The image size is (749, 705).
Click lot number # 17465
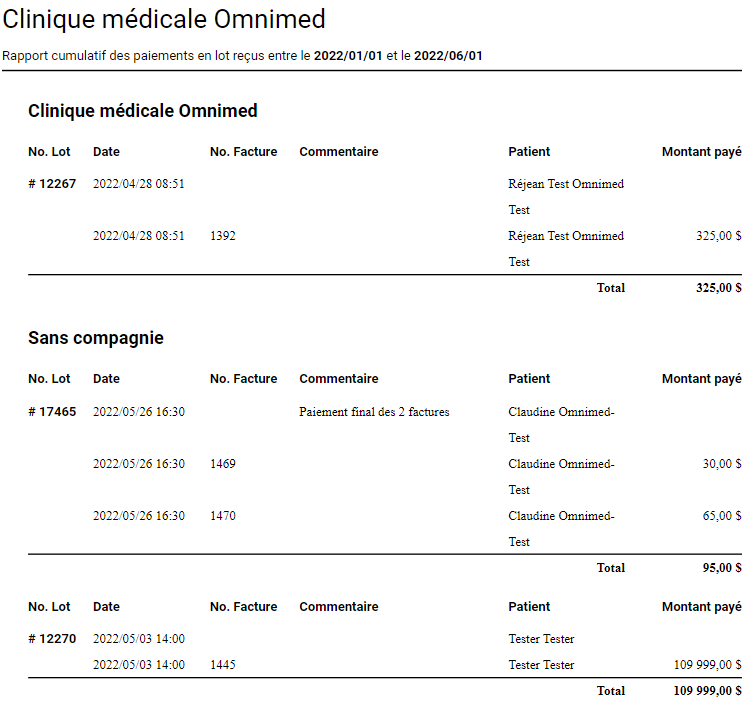(x=52, y=412)
